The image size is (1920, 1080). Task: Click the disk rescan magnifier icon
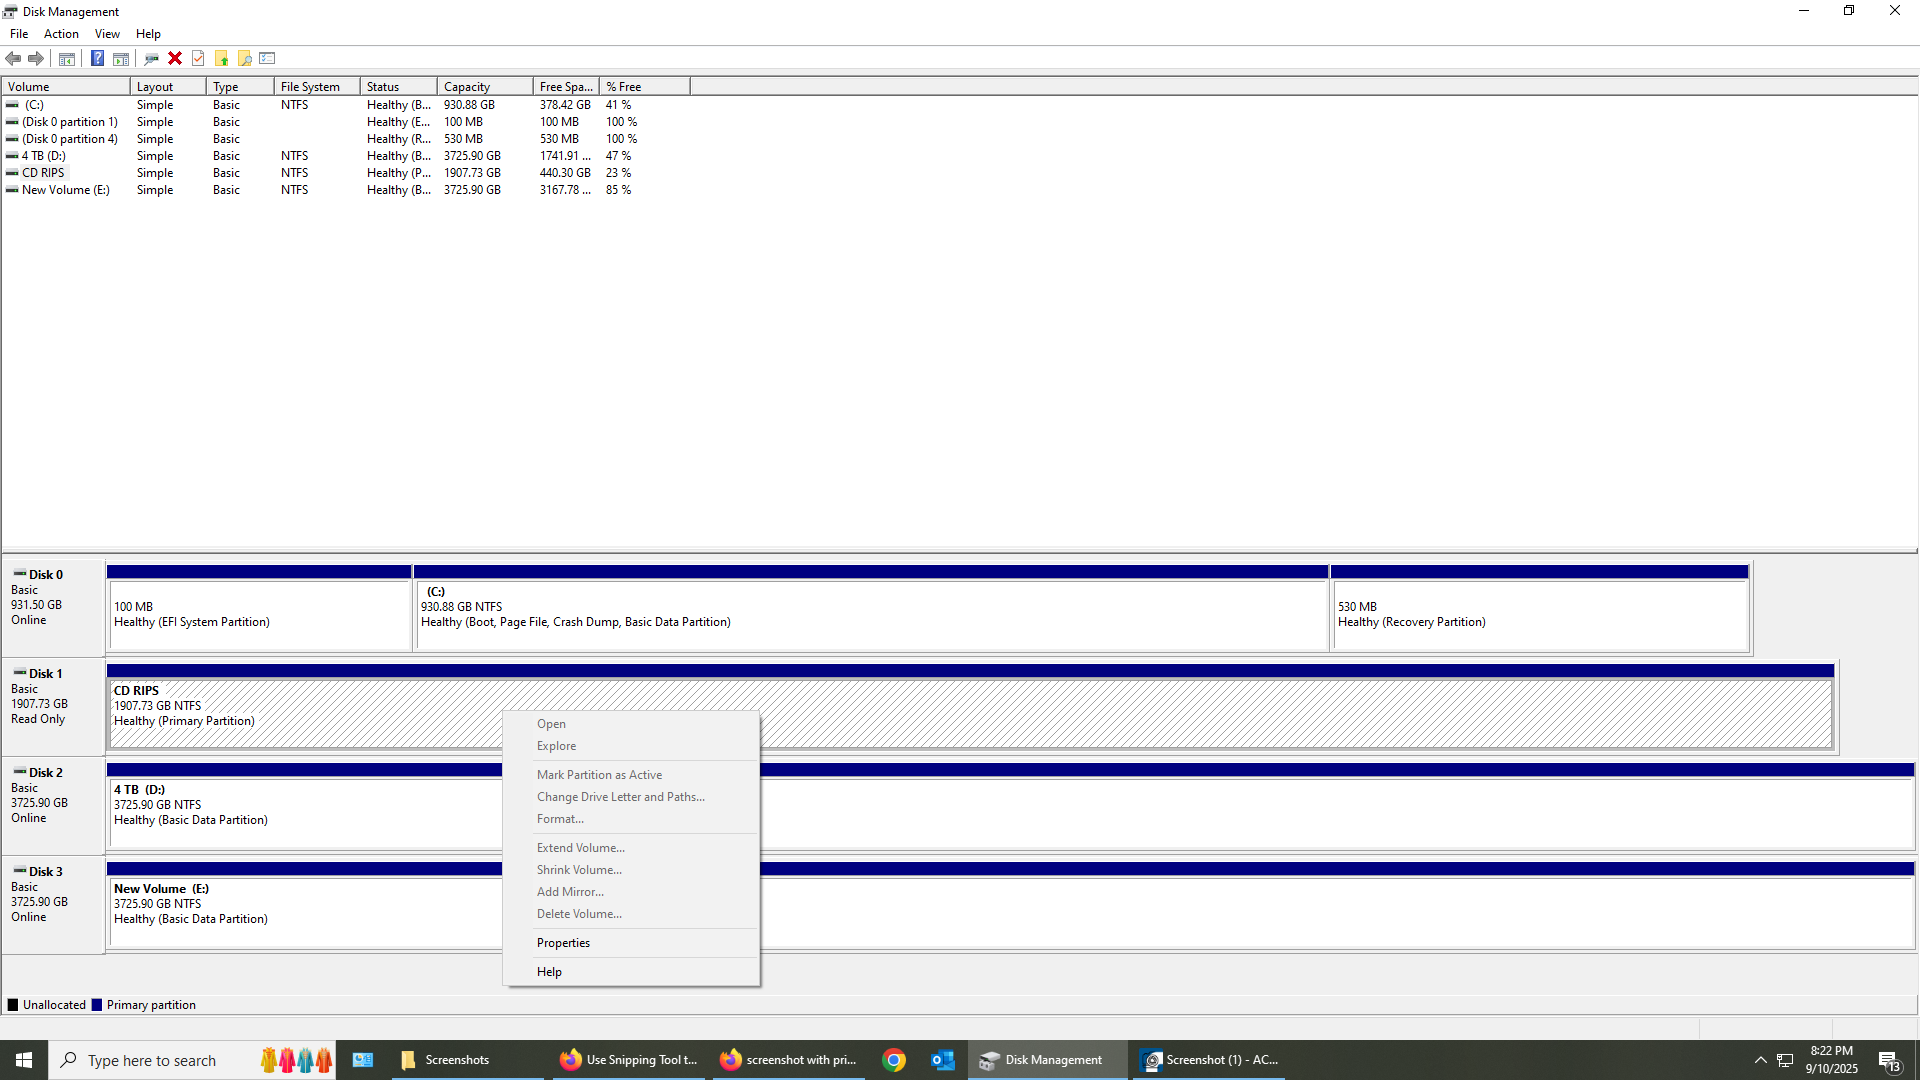point(151,58)
